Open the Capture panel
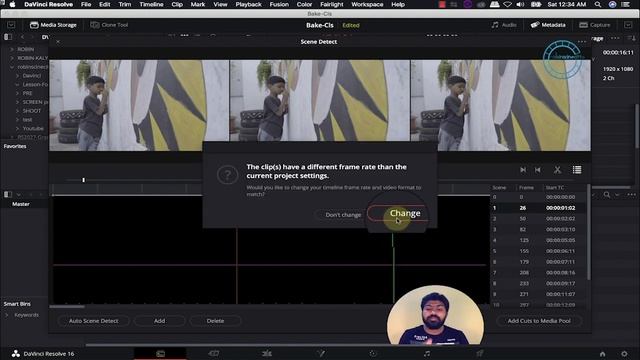Image resolution: width=640 pixels, height=360 pixels. pos(595,25)
